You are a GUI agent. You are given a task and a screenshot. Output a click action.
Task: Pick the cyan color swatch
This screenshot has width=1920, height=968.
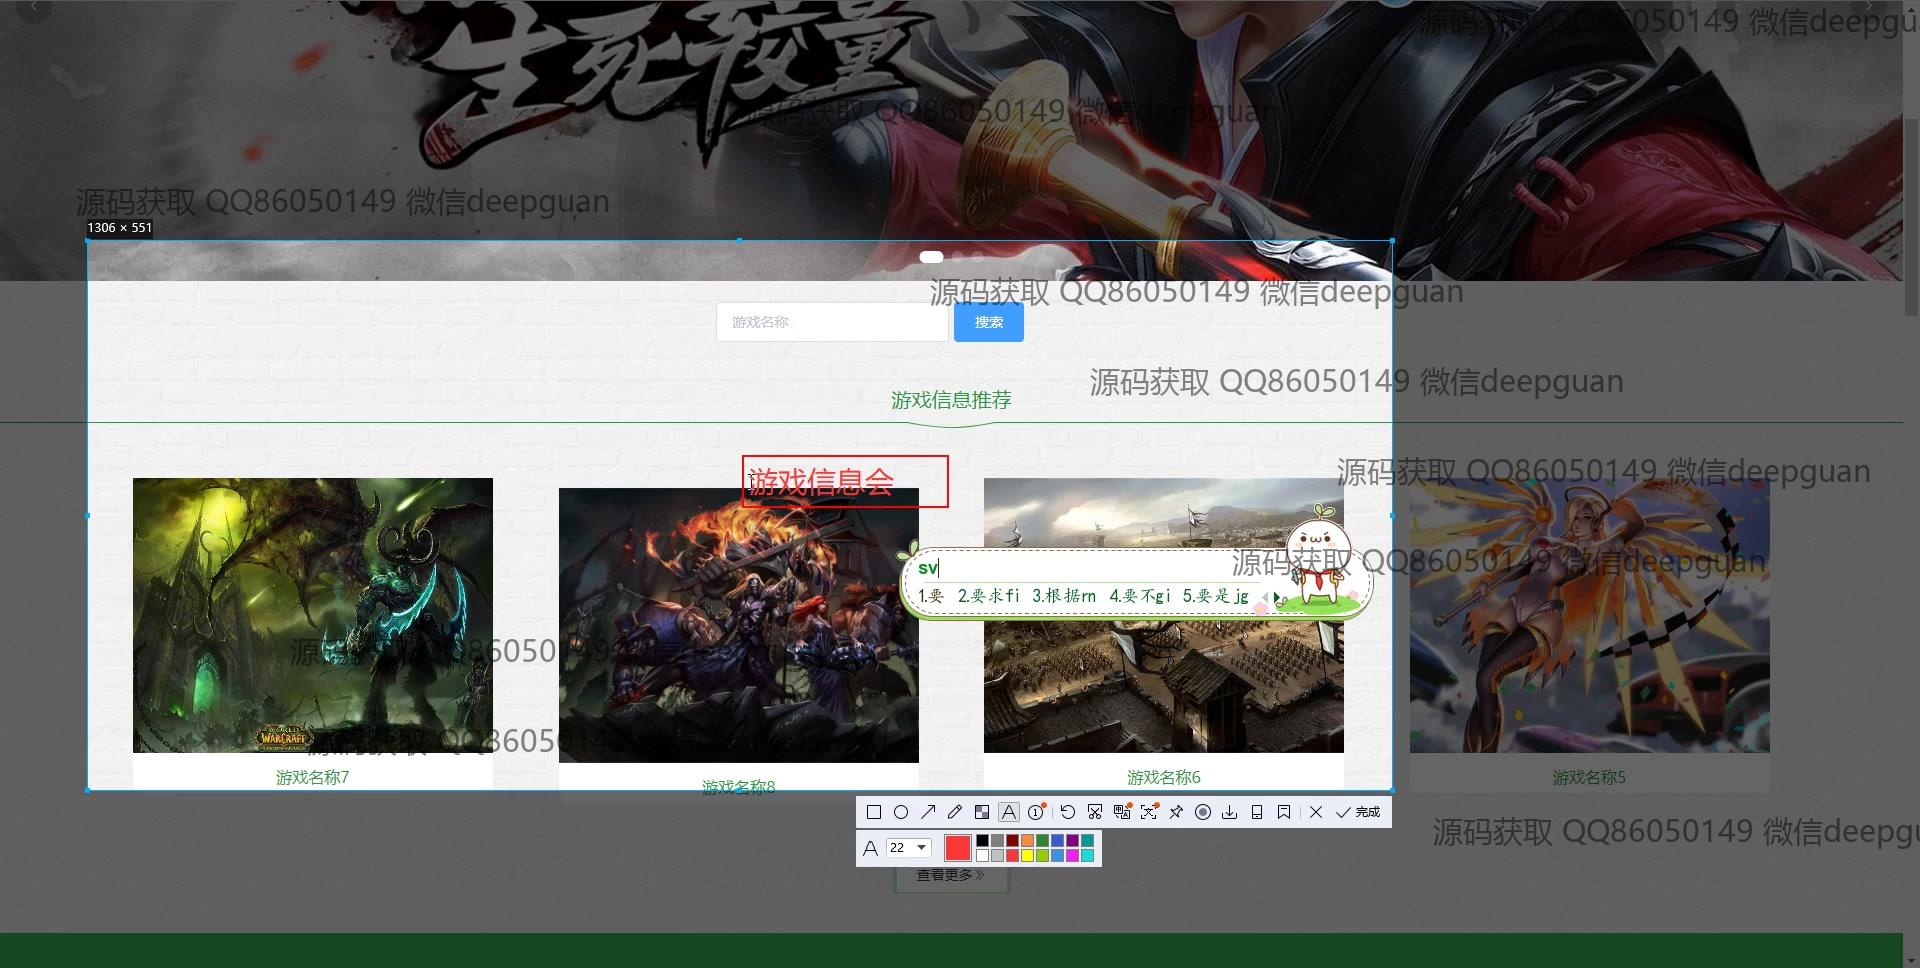pyautogui.click(x=1087, y=856)
